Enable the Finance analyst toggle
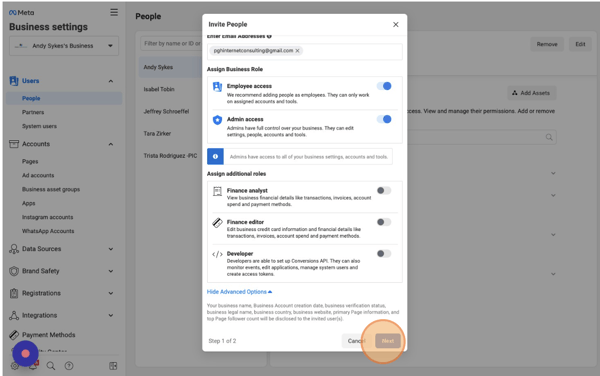 coord(384,190)
